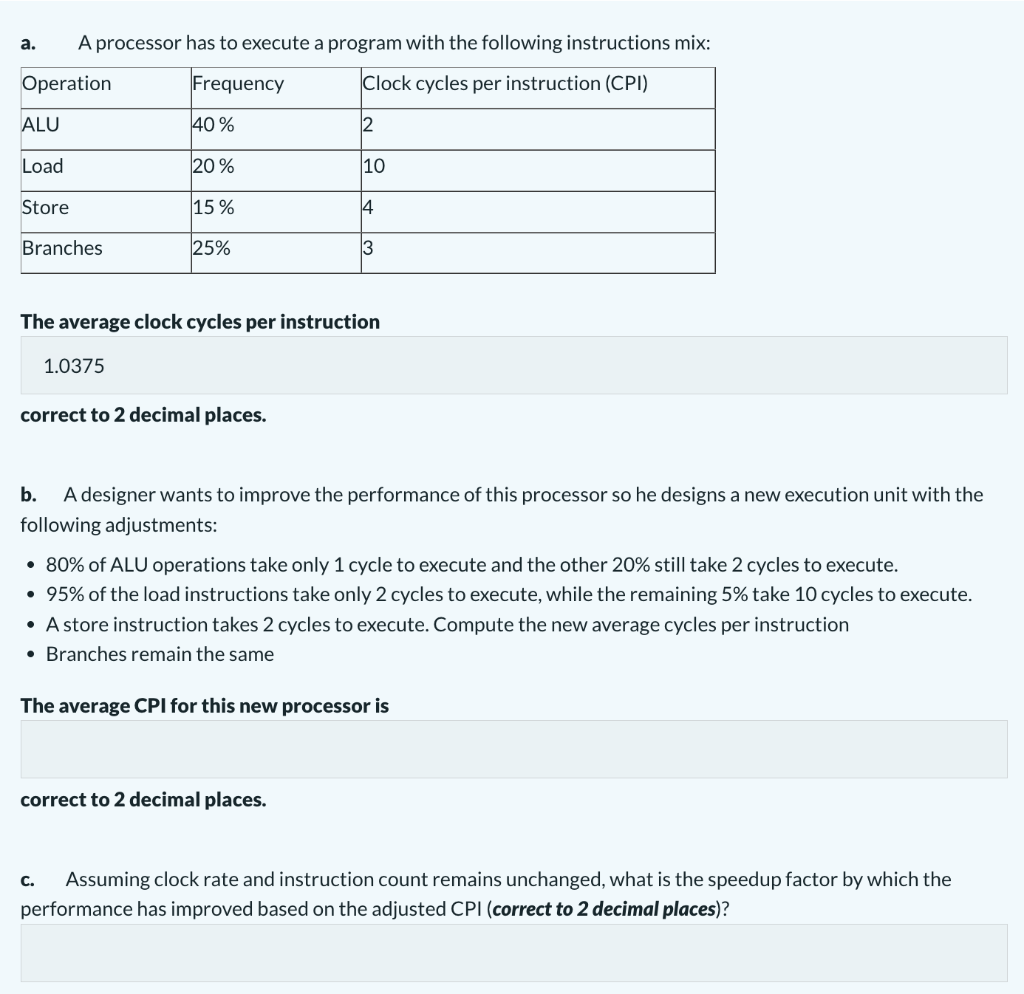Click the Frequency column header cell
Viewport: 1024px width, 994px height.
276,88
